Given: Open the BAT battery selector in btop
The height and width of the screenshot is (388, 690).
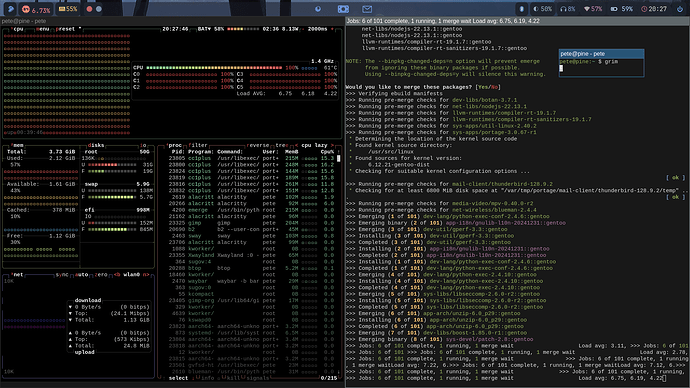Looking at the screenshot, I should pyautogui.click(x=203, y=29).
